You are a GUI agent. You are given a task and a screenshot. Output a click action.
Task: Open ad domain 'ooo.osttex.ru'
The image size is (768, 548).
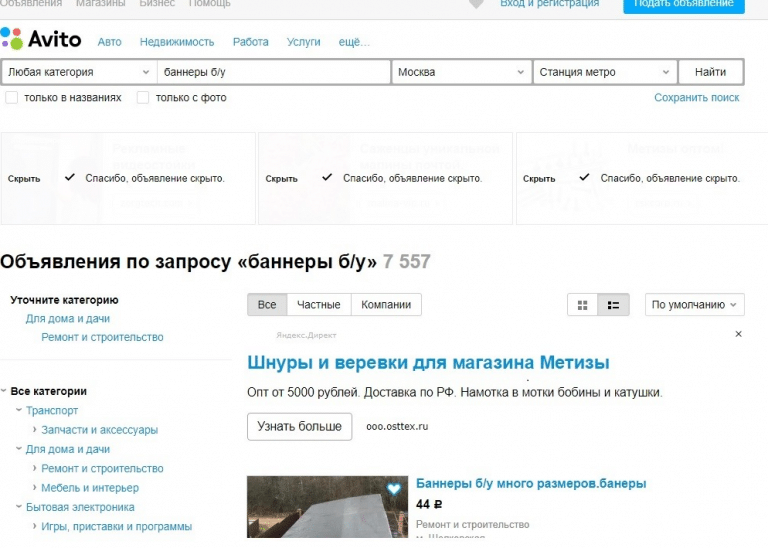coord(397,427)
